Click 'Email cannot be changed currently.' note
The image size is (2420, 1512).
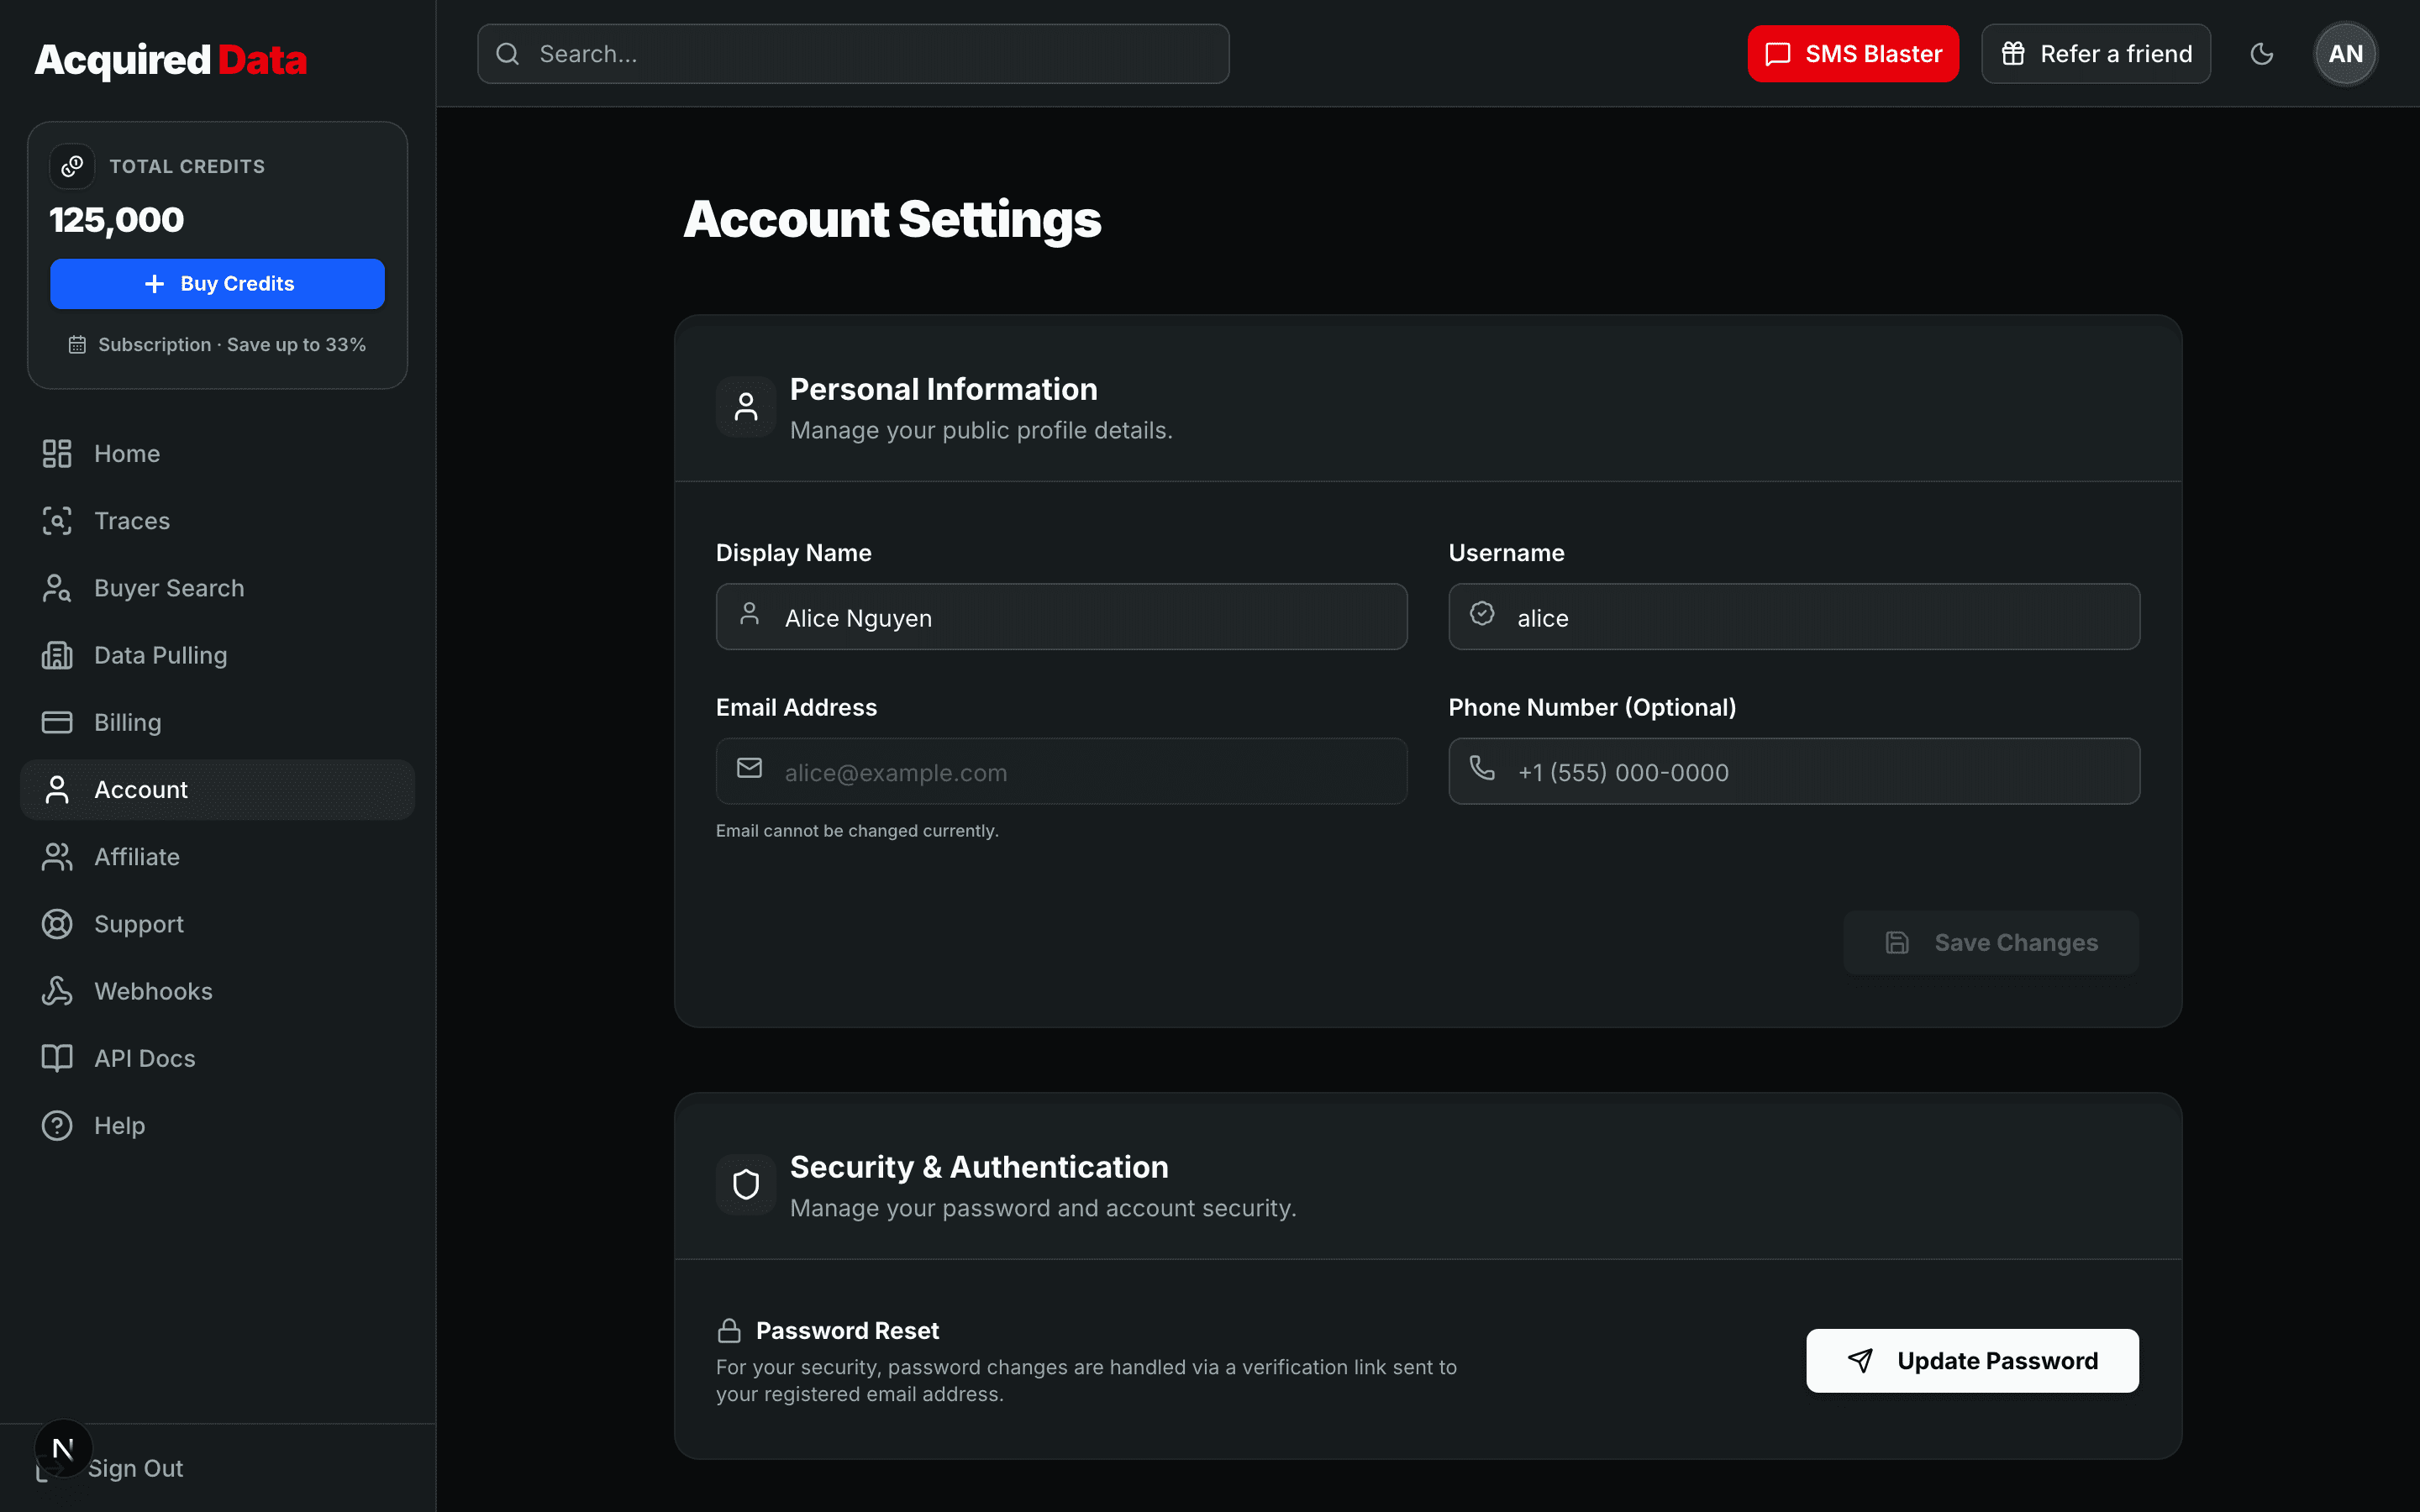[x=857, y=831]
